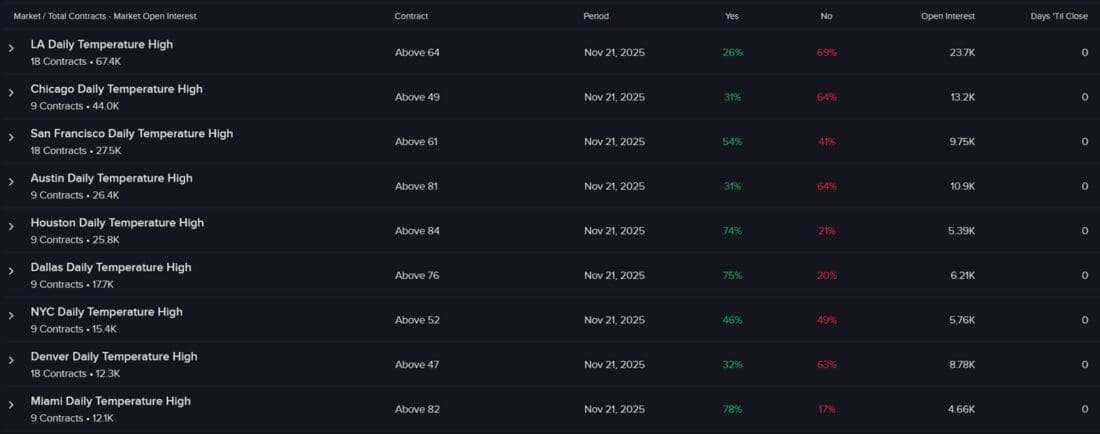This screenshot has width=1100, height=434.
Task: Expand the Denver Daily Temperature High row
Action: click(x=11, y=360)
